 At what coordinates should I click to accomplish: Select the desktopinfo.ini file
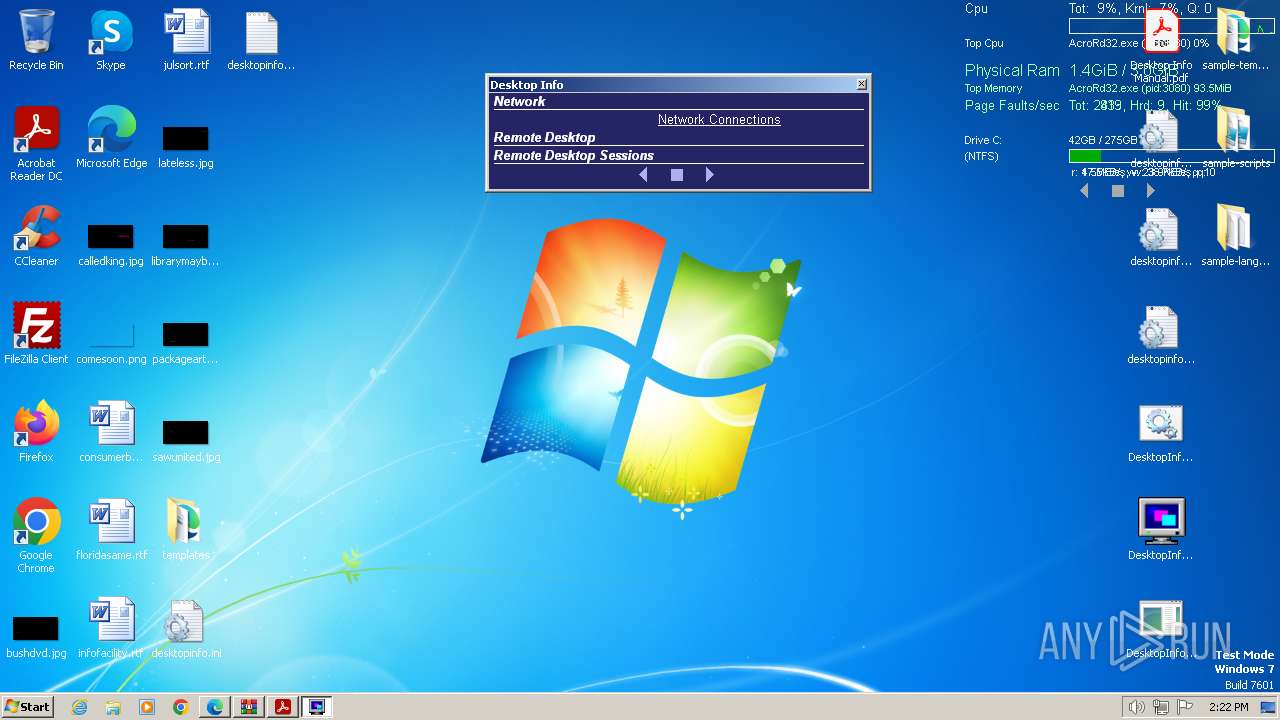(x=186, y=628)
